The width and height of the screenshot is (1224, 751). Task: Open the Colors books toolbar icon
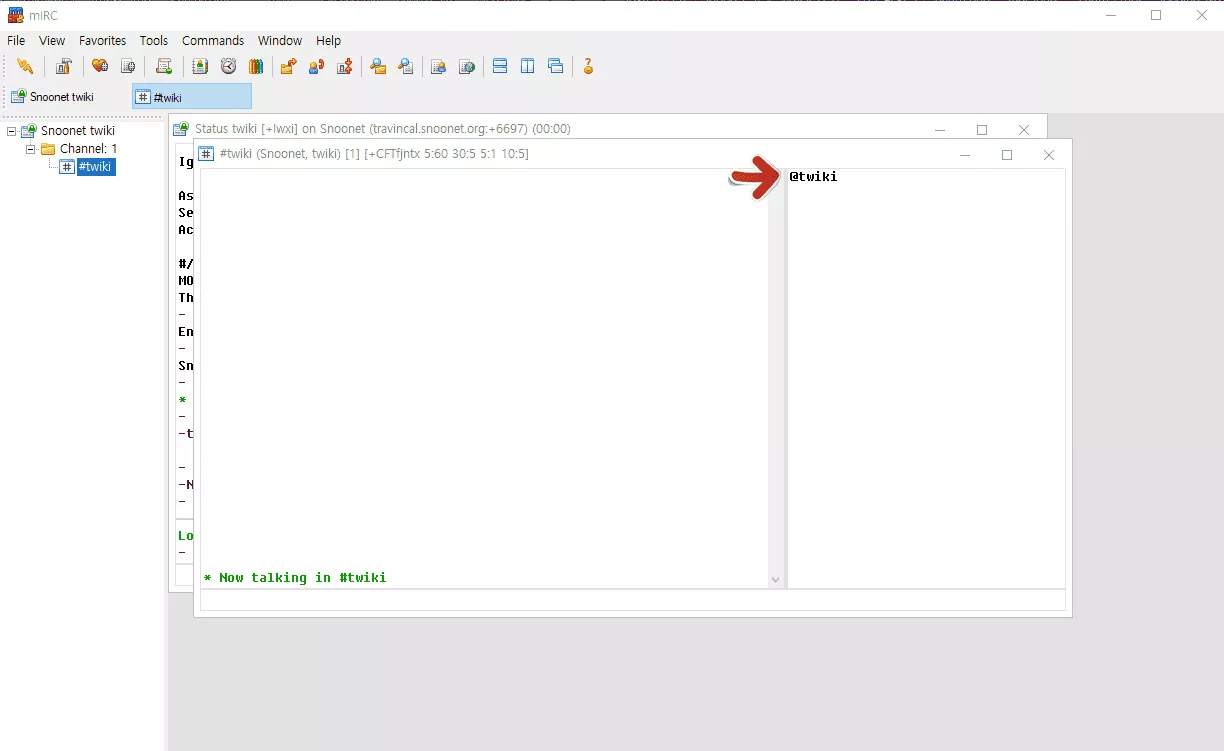[x=256, y=67]
